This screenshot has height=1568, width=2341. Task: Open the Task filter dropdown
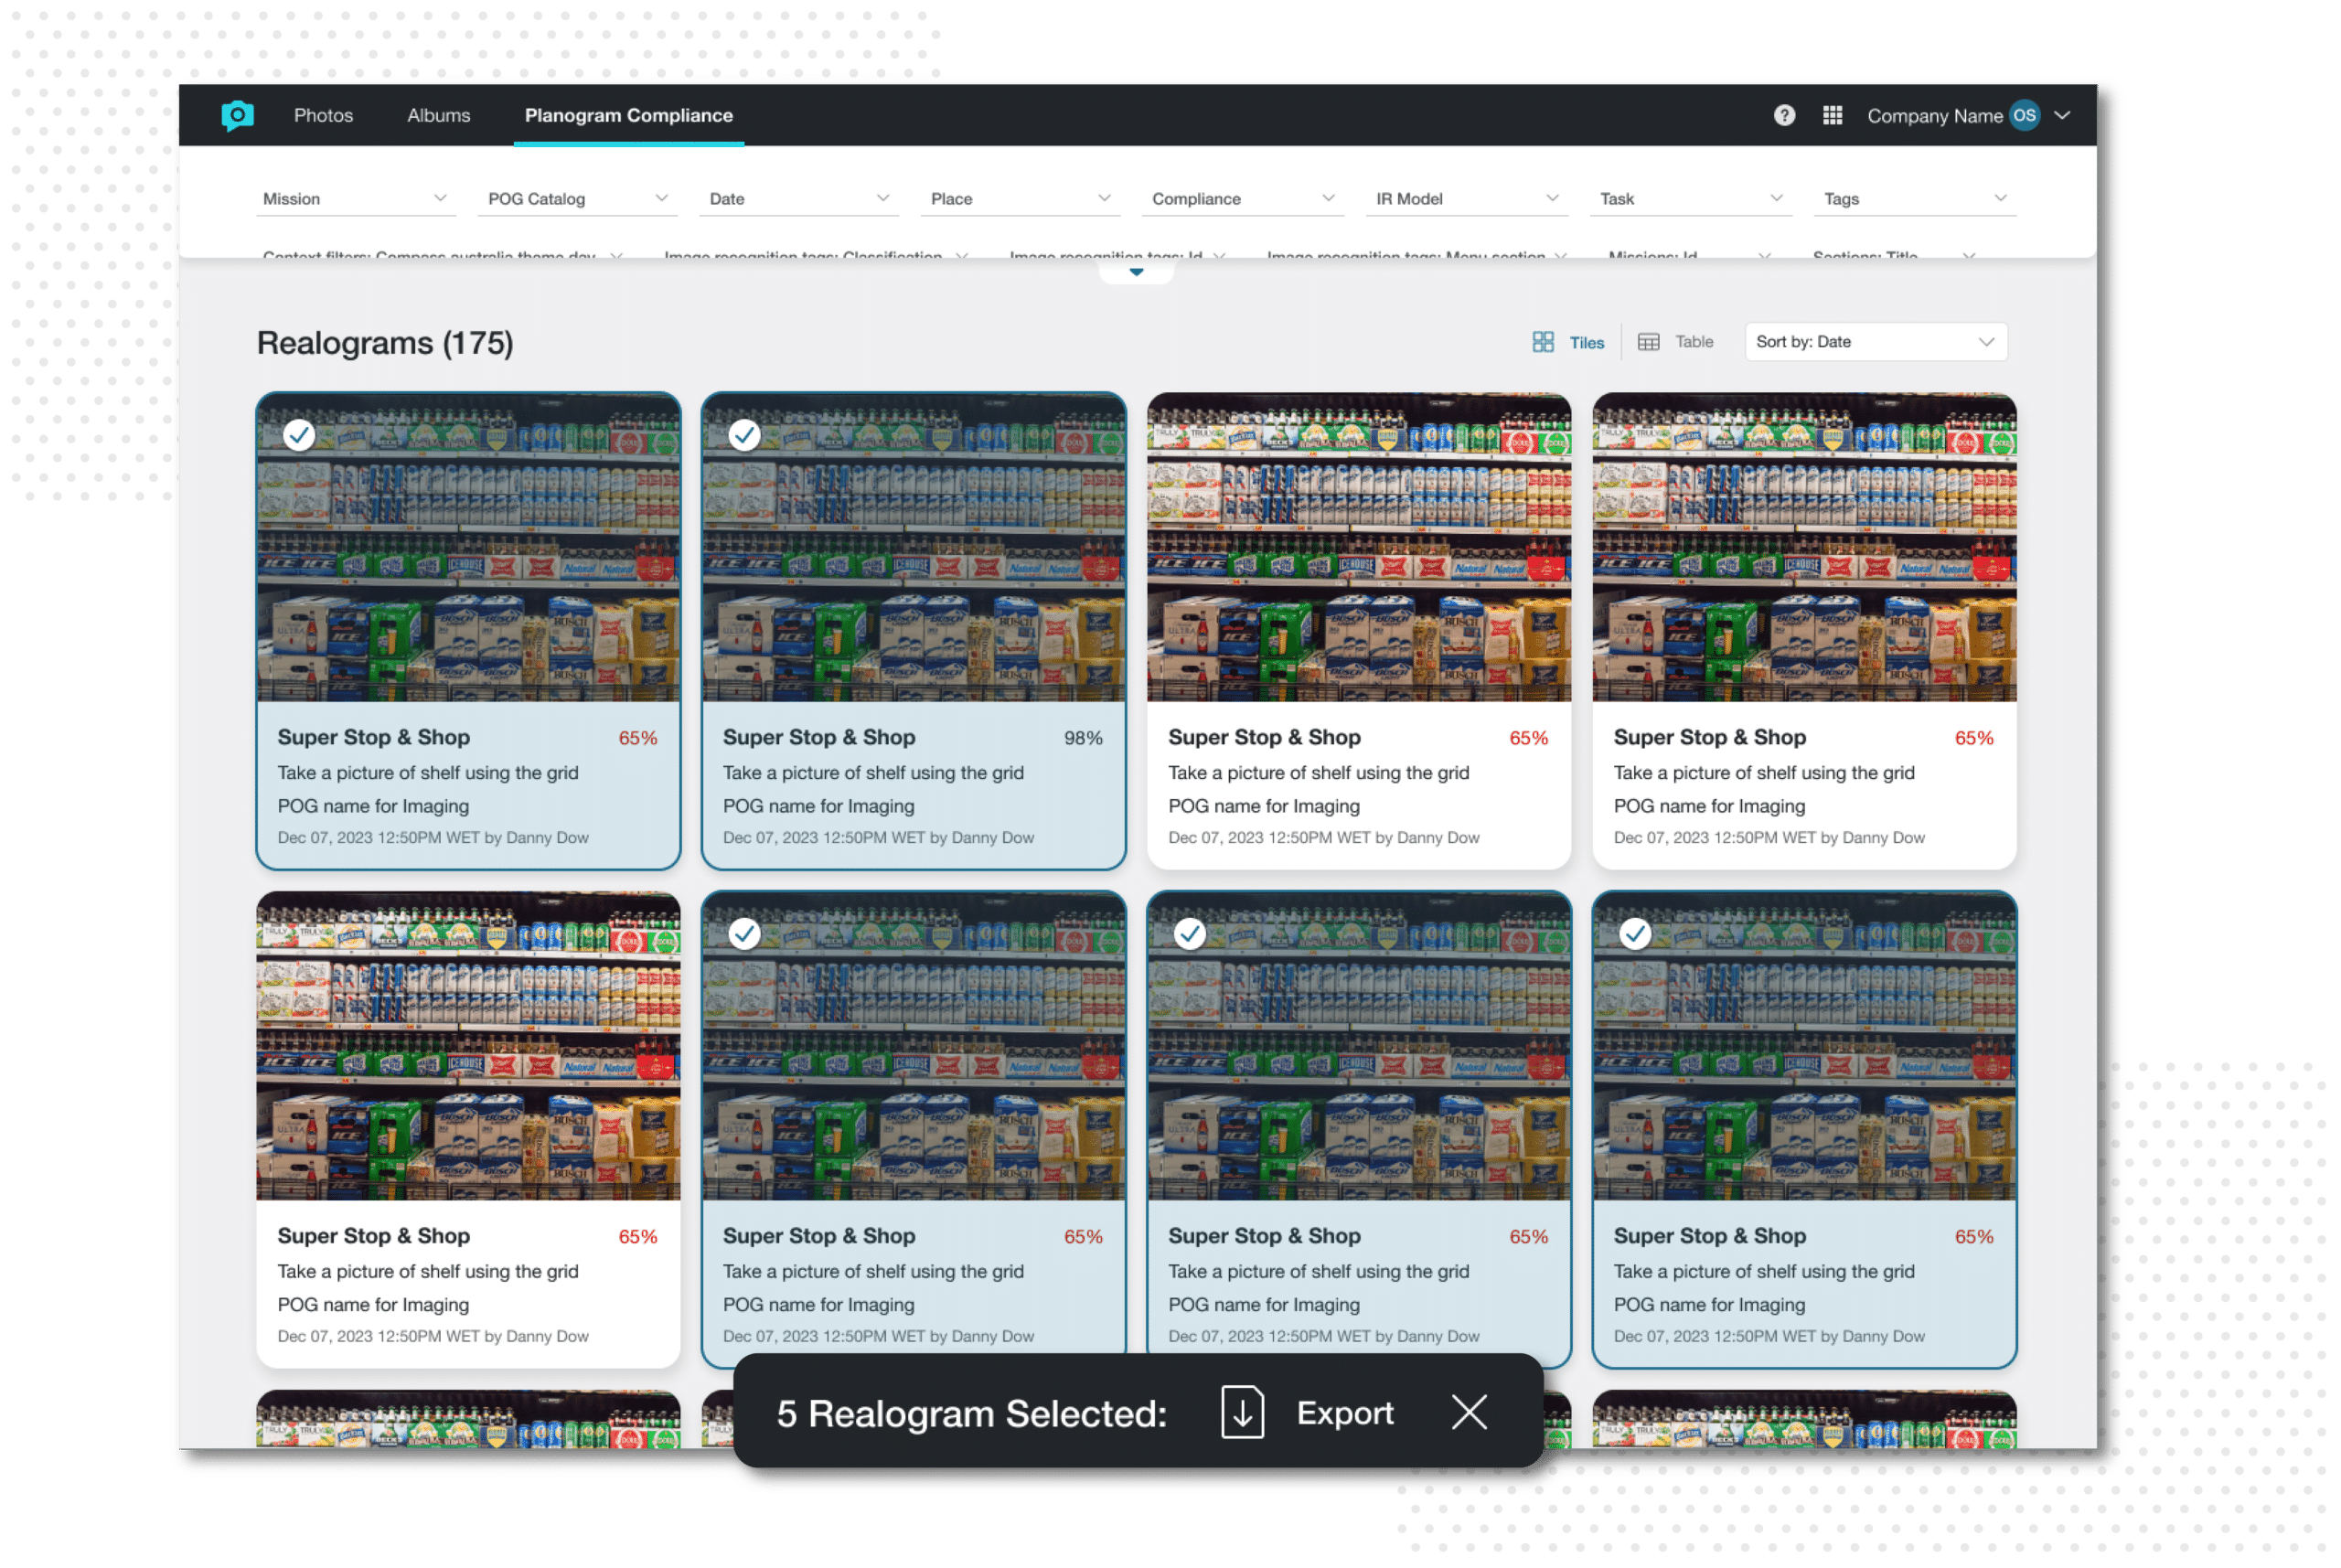[1690, 199]
